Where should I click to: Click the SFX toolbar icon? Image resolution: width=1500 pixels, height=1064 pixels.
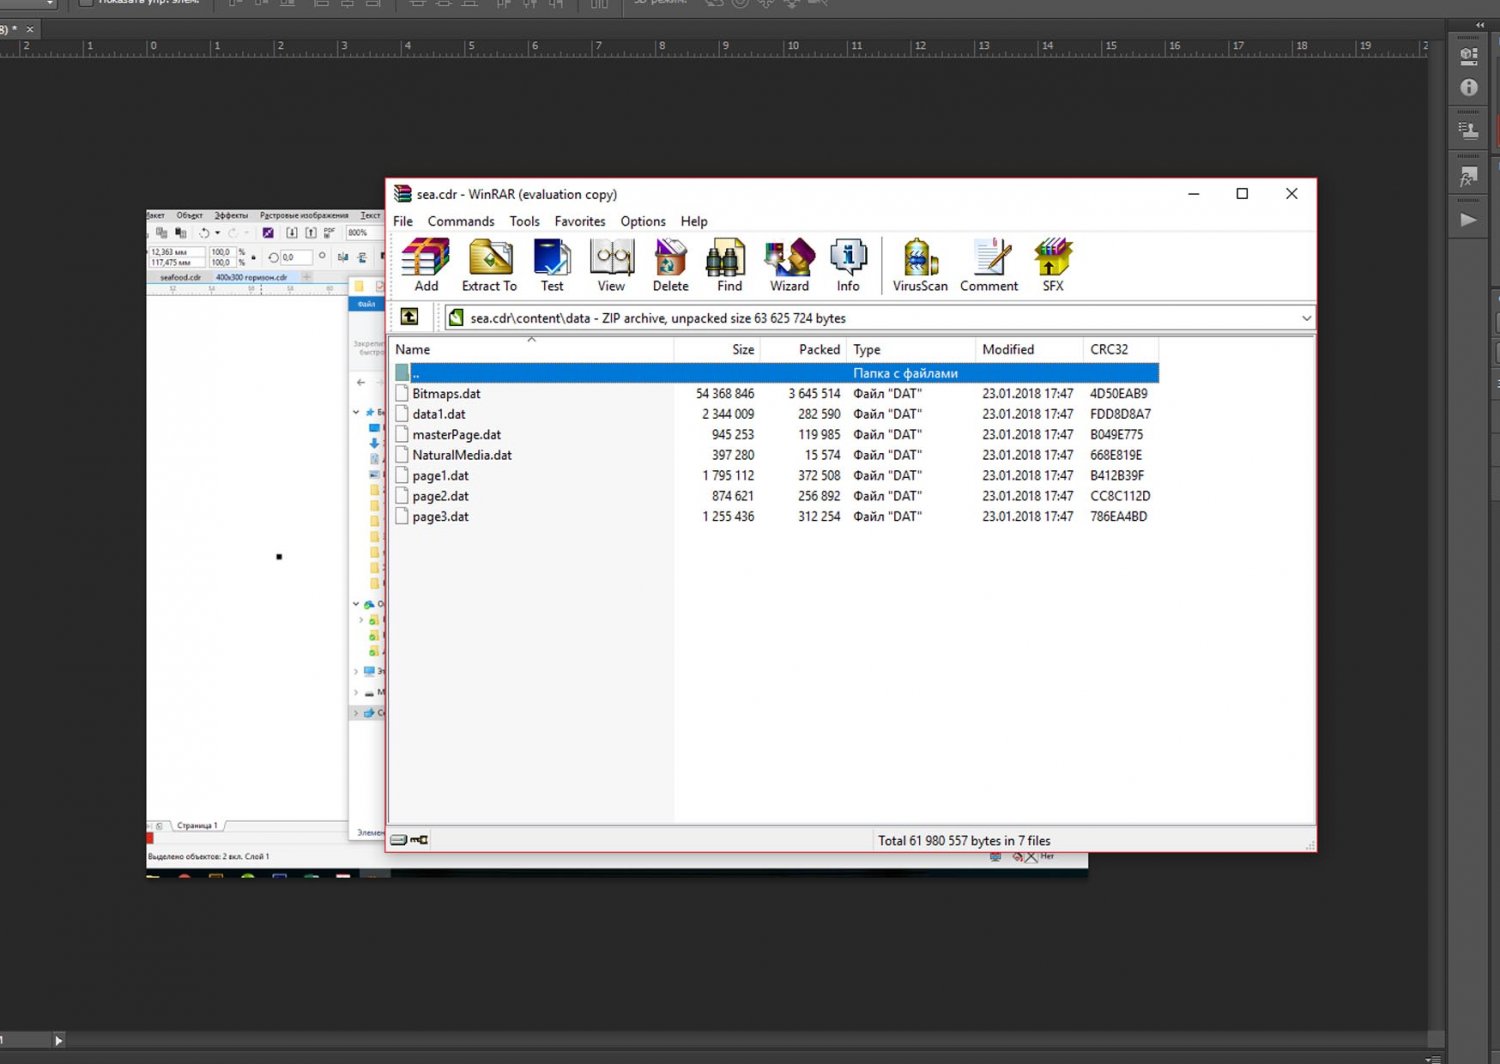click(x=1053, y=264)
